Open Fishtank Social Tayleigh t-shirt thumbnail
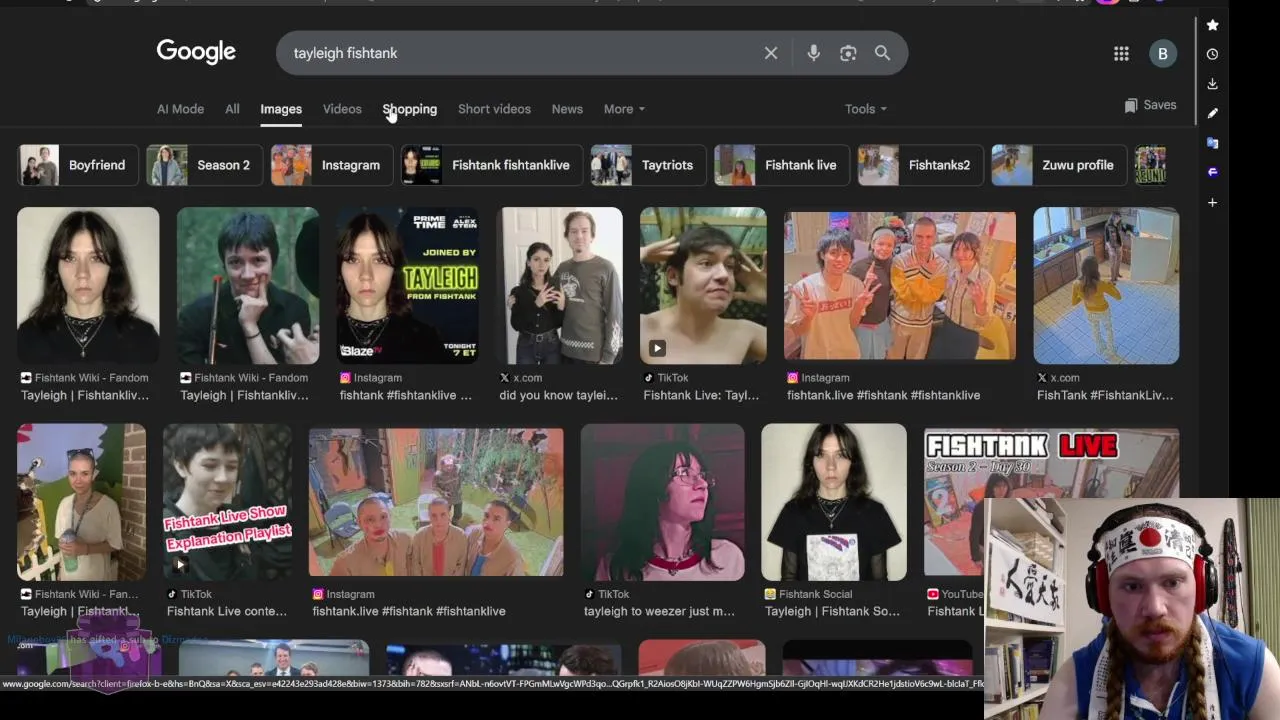The height and width of the screenshot is (720, 1280). (x=834, y=502)
